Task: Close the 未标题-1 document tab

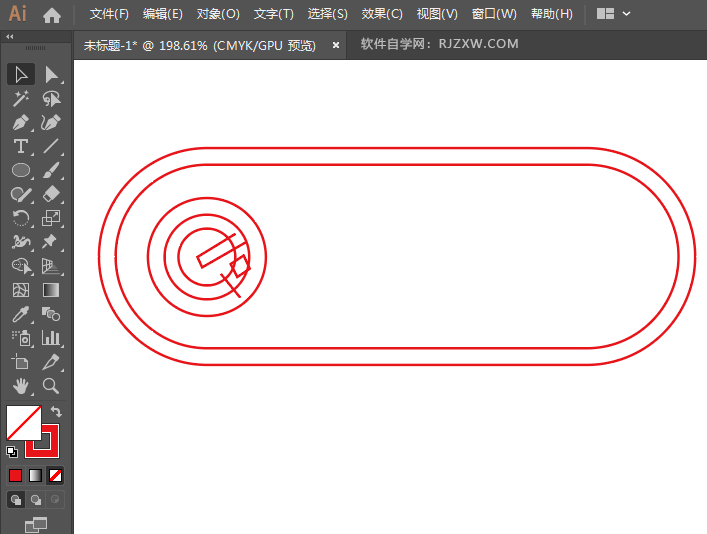Action: tap(336, 45)
